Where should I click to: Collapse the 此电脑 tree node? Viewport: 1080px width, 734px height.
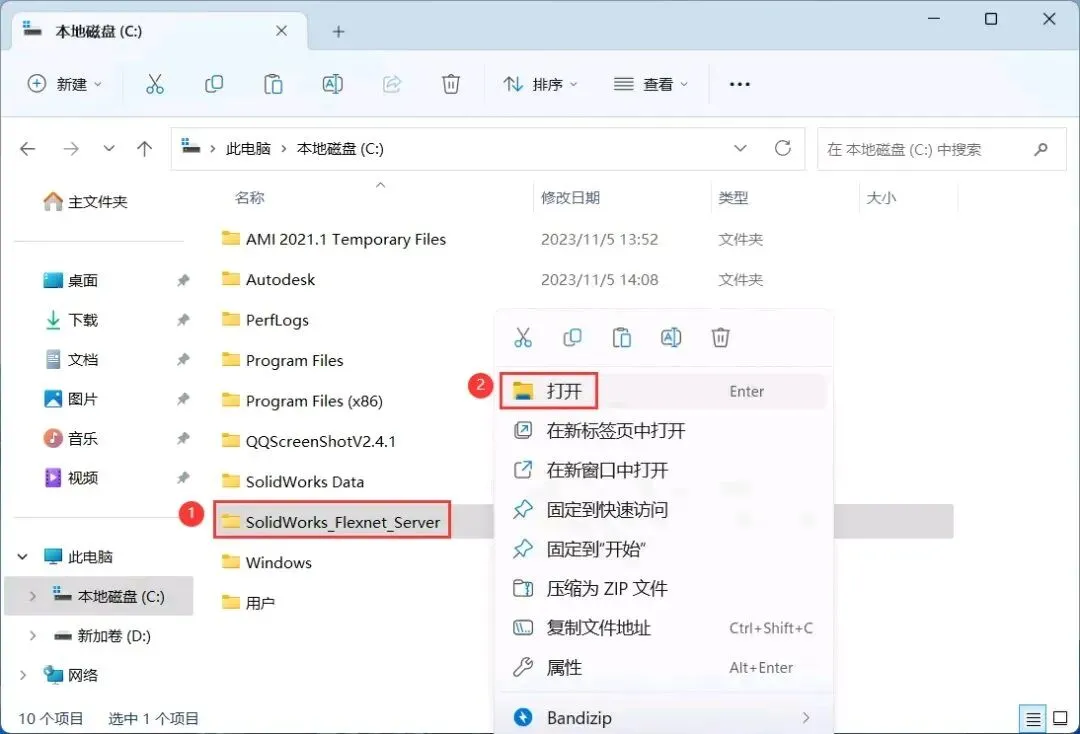point(23,556)
